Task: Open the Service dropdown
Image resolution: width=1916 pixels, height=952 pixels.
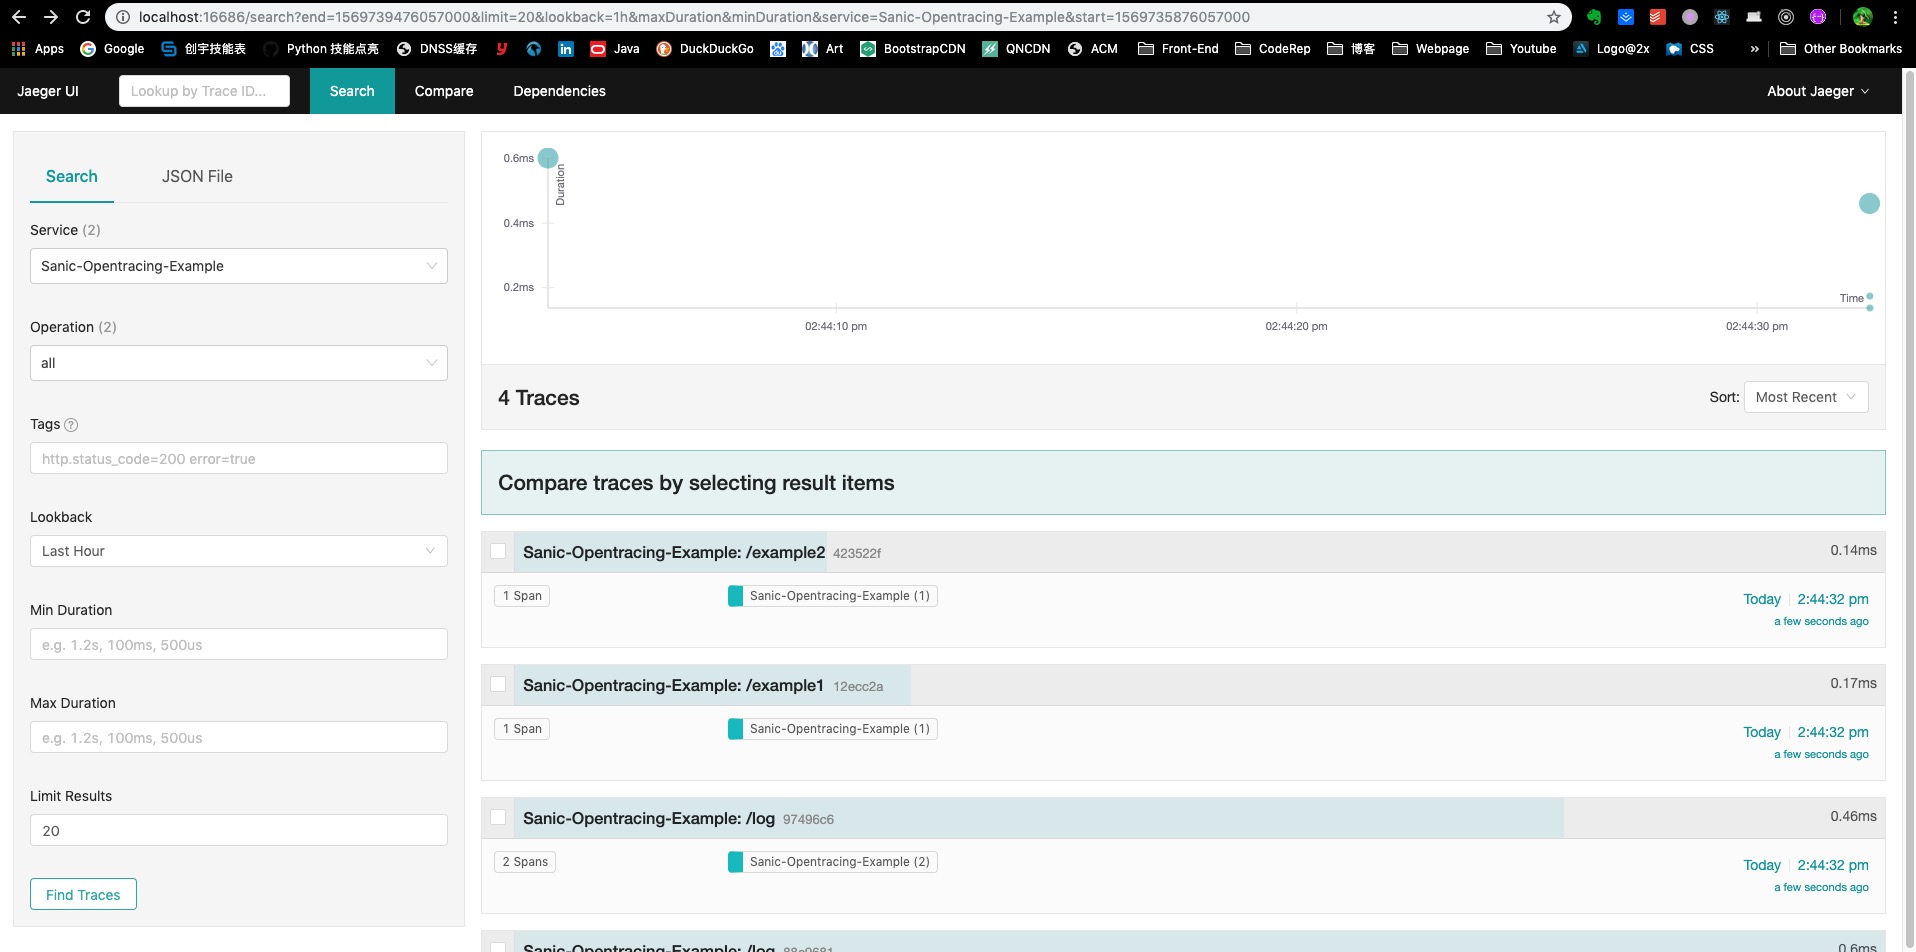Action: 239,266
